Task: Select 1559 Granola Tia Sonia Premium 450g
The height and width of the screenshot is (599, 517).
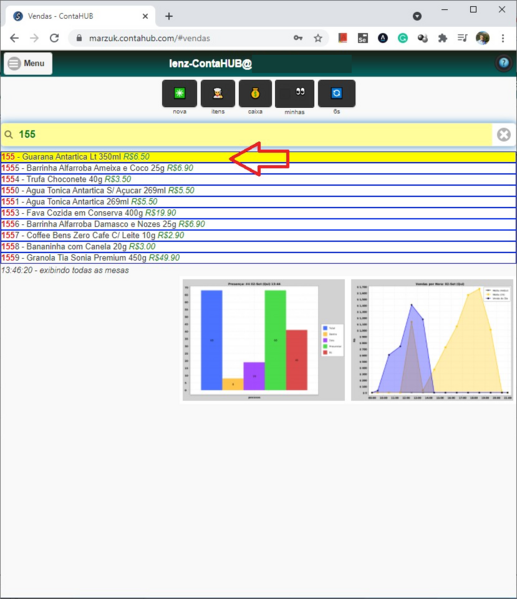Action: pyautogui.click(x=258, y=258)
